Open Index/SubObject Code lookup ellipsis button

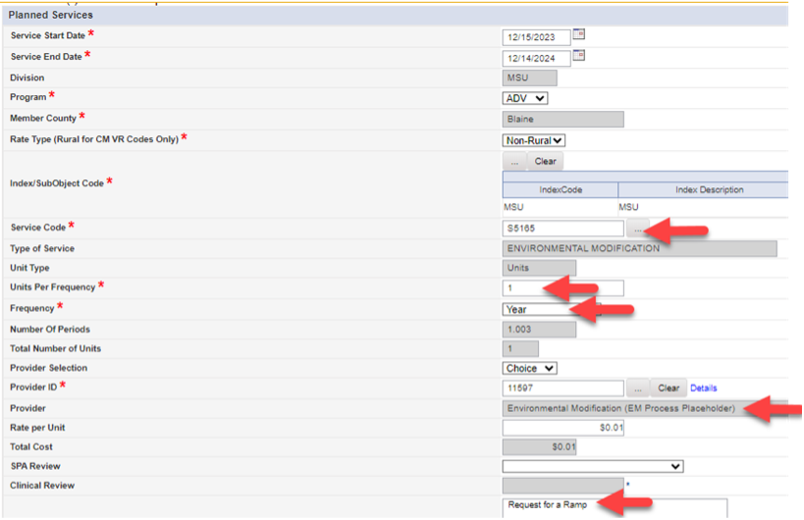514,161
